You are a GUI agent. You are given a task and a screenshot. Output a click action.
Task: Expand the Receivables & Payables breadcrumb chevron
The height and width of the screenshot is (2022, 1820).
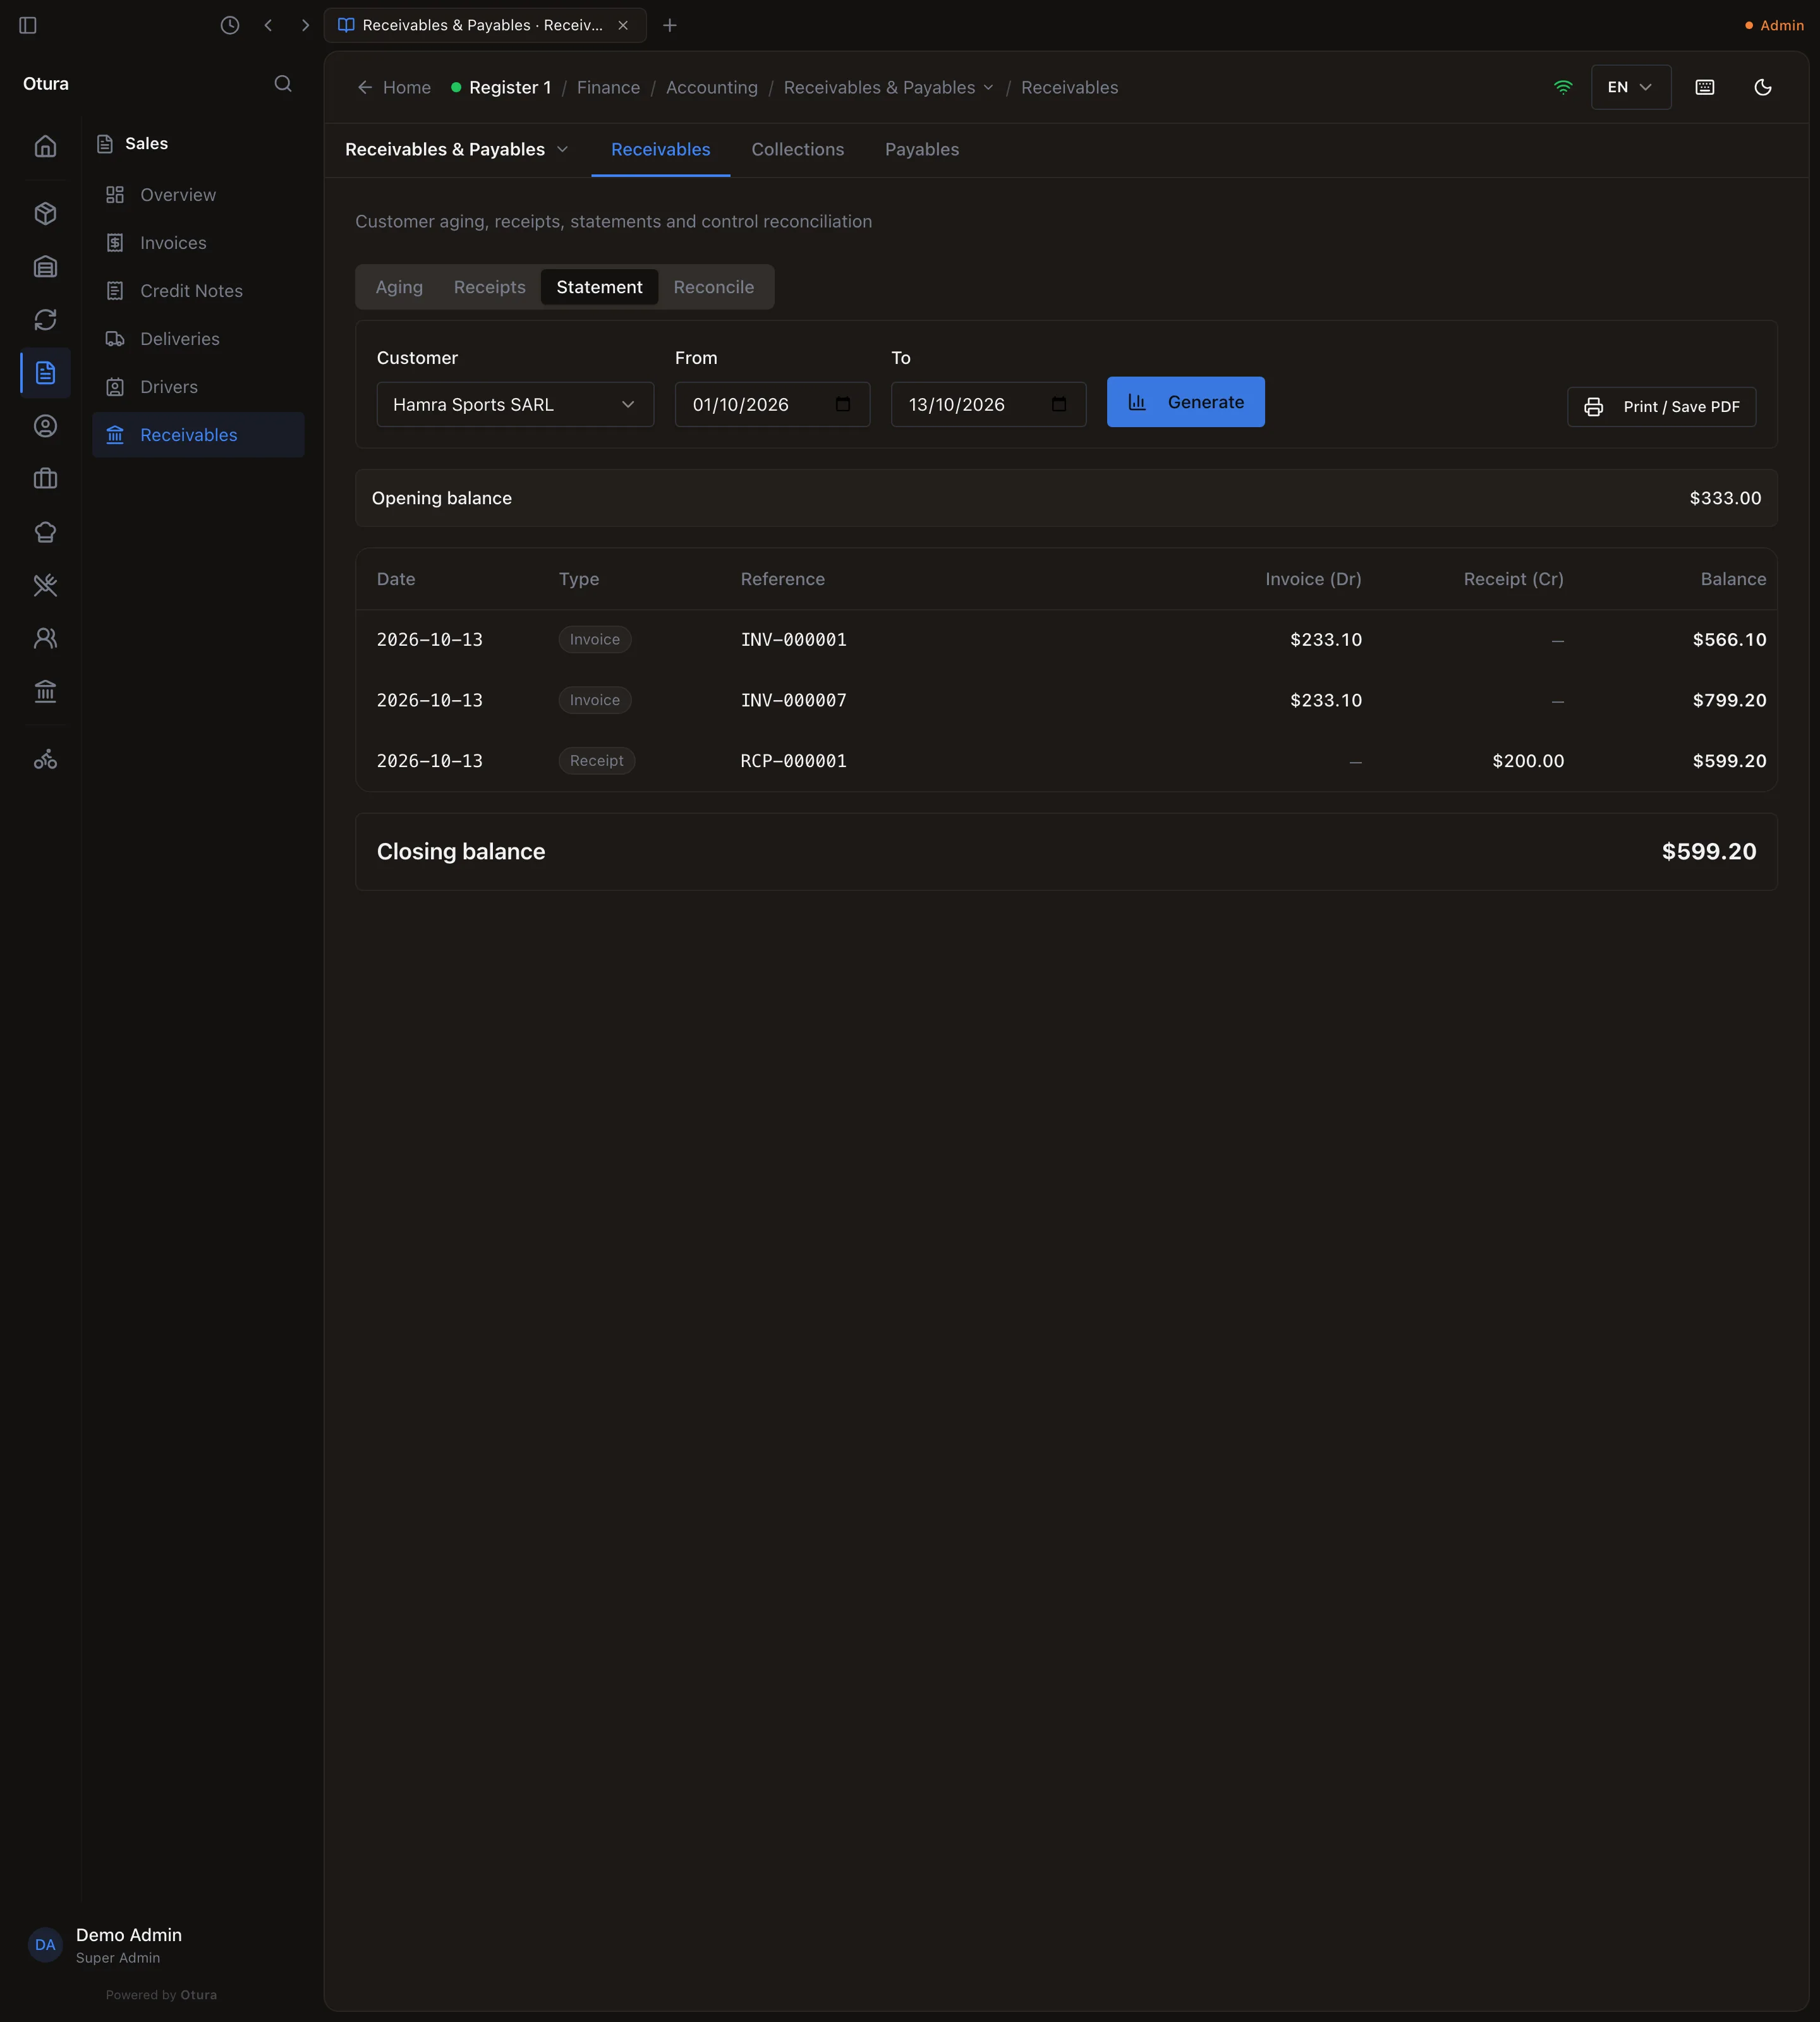[988, 87]
